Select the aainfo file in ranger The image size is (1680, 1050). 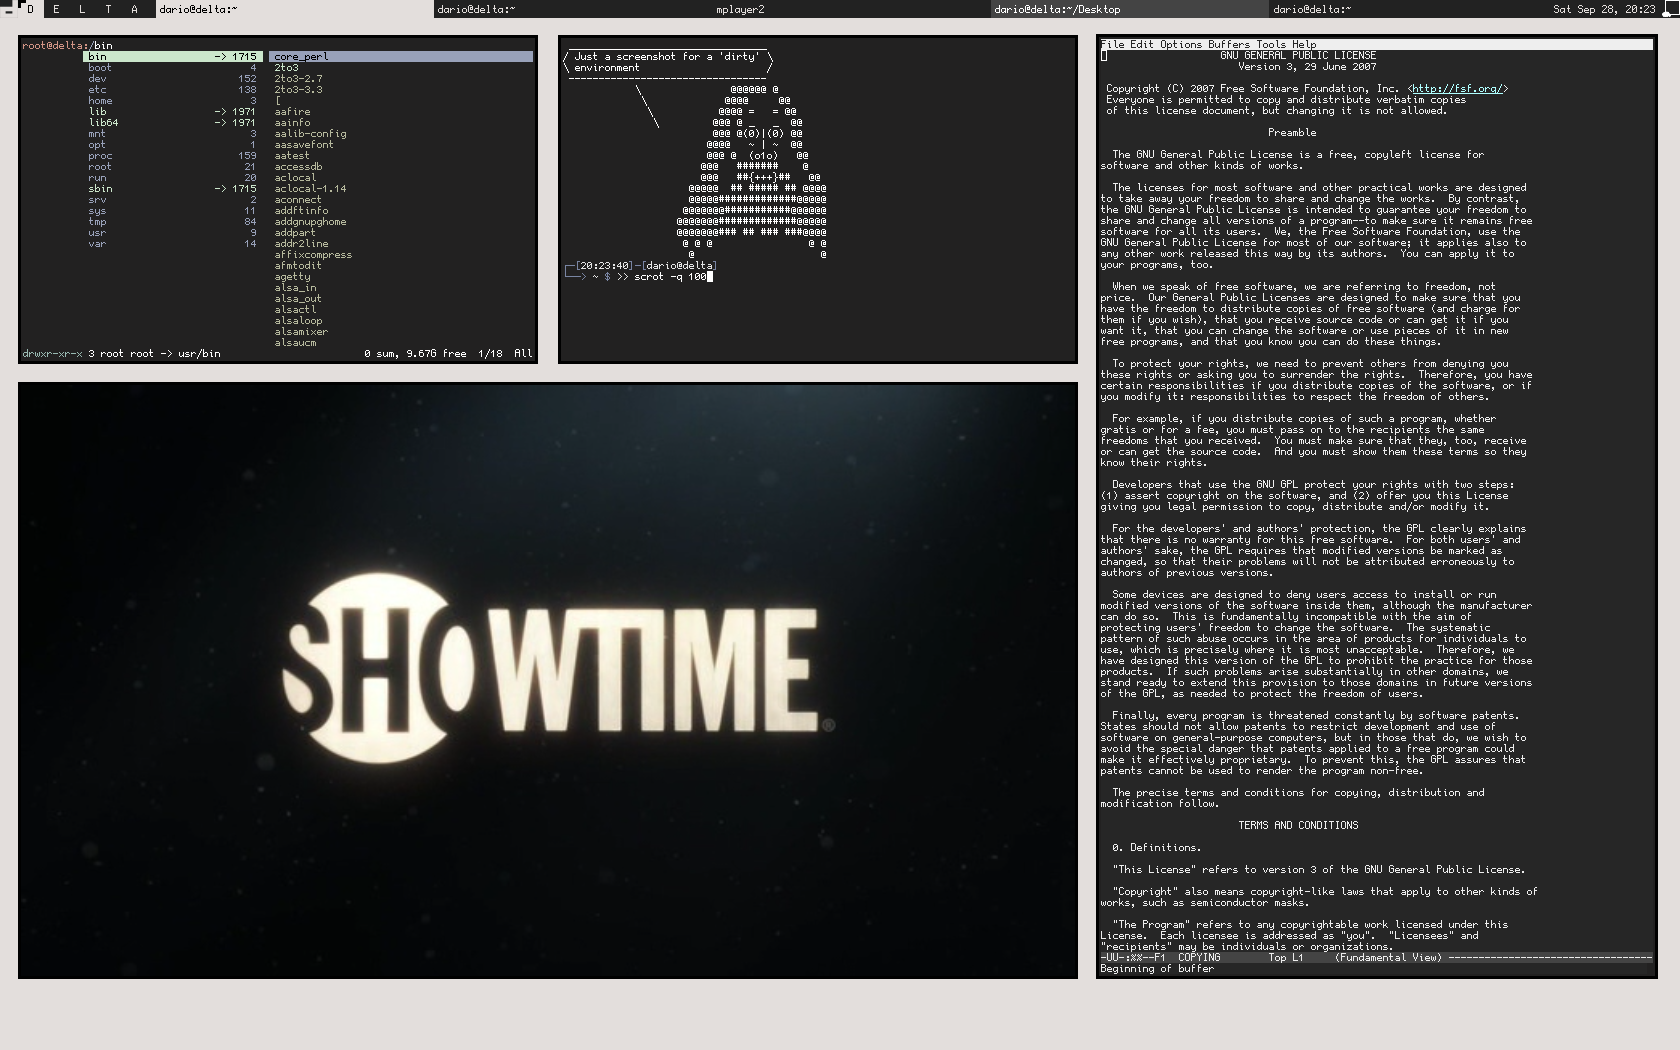(292, 123)
